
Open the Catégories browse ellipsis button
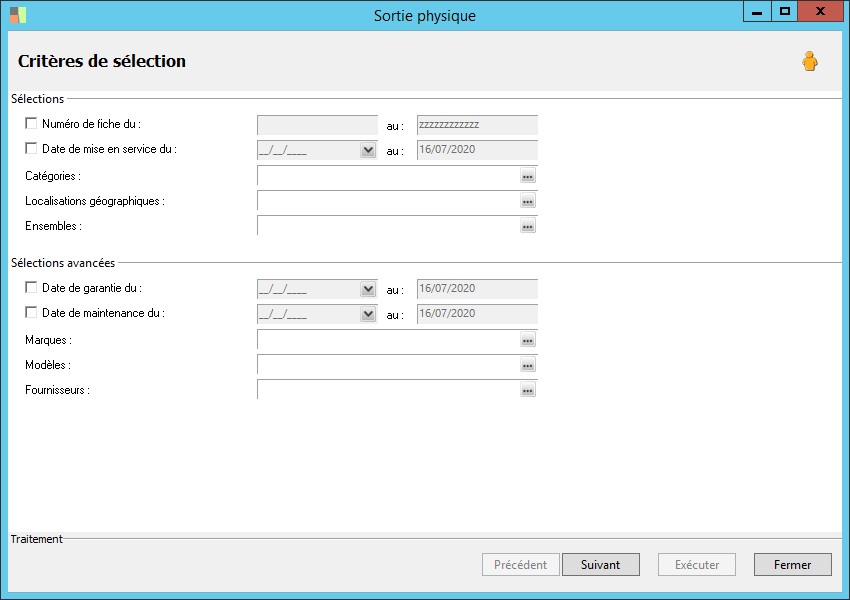click(x=527, y=176)
